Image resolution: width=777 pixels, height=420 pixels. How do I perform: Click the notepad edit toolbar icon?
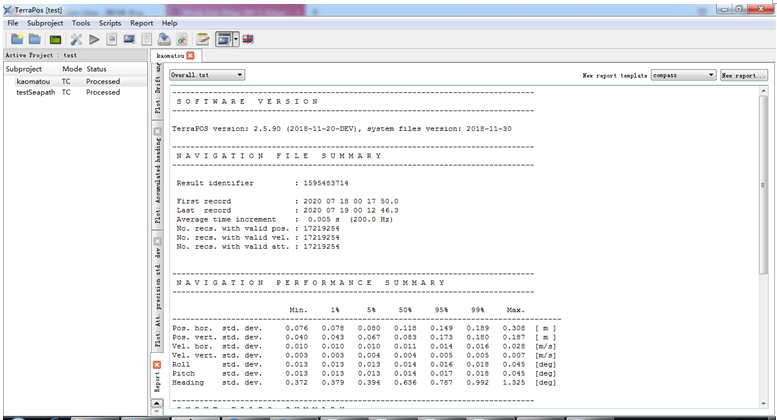tap(202, 39)
